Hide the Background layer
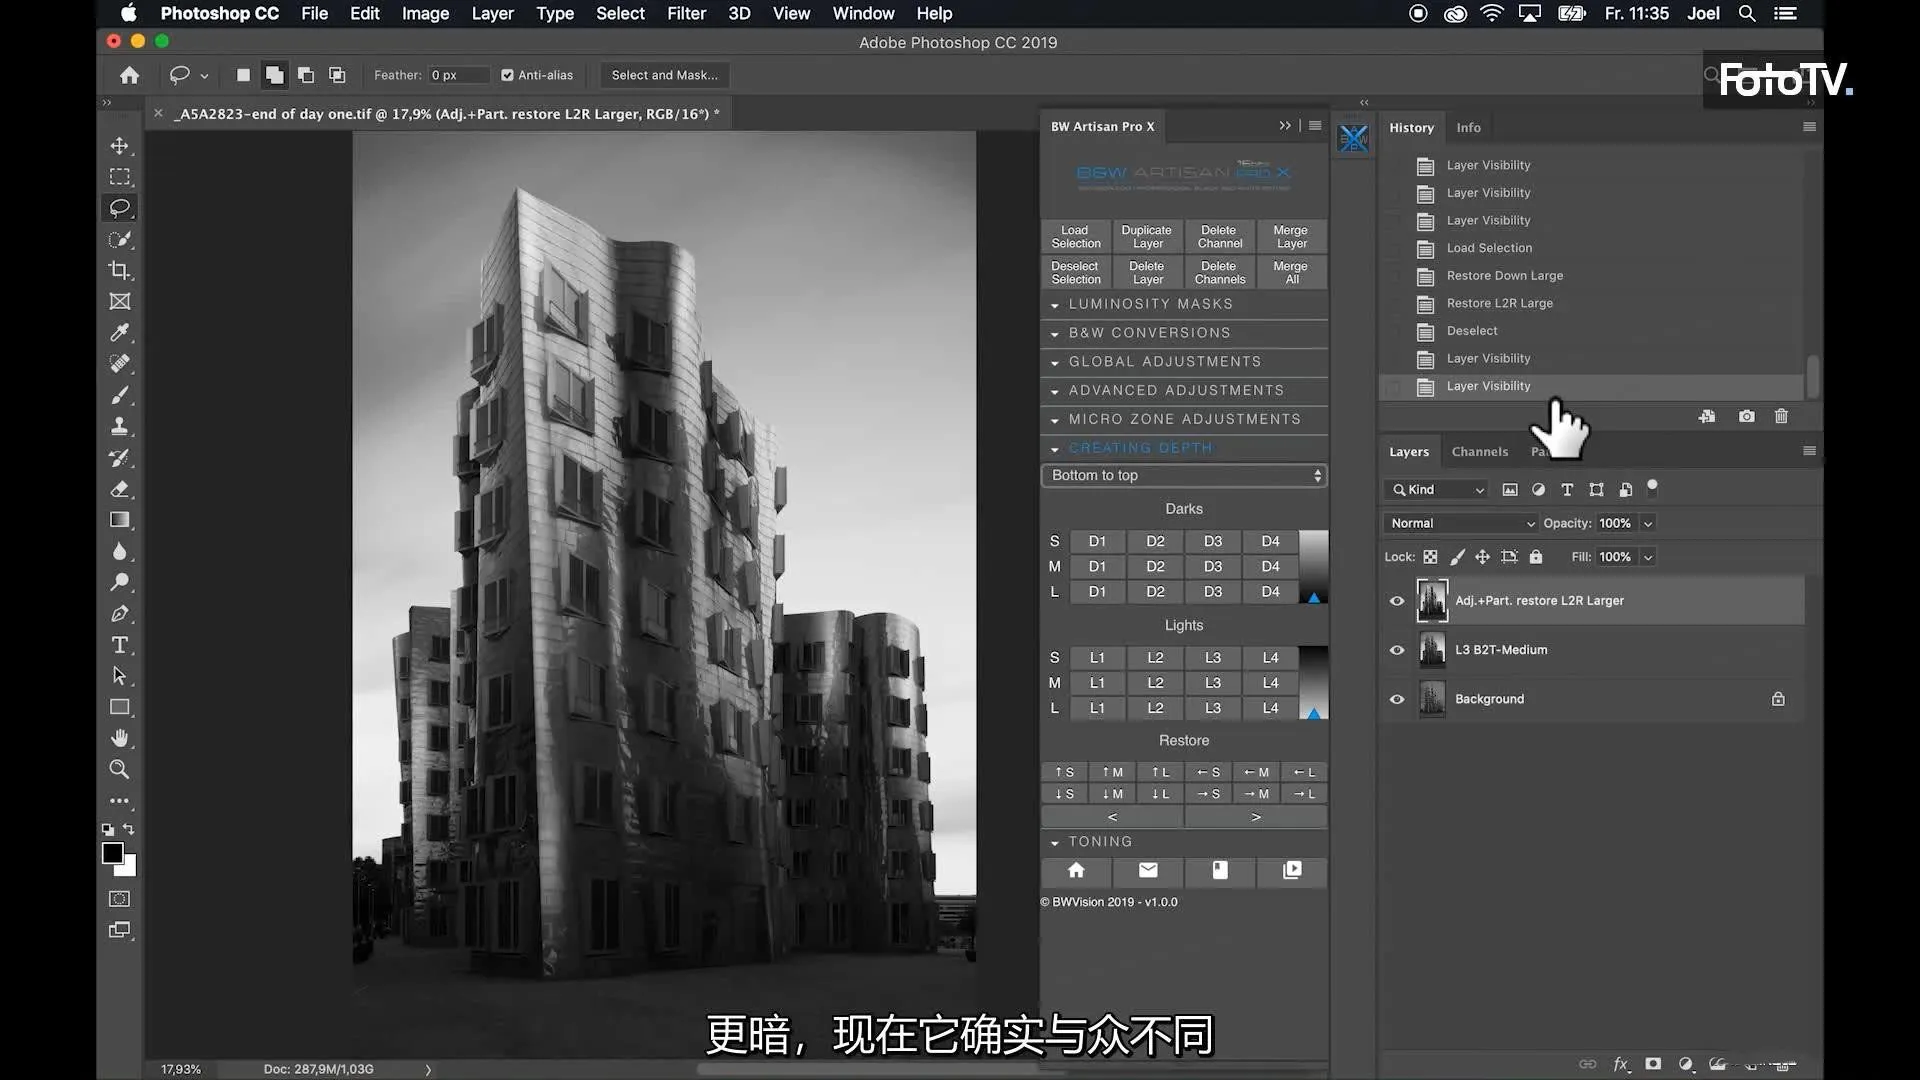Viewport: 1920px width, 1080px height. tap(1396, 699)
